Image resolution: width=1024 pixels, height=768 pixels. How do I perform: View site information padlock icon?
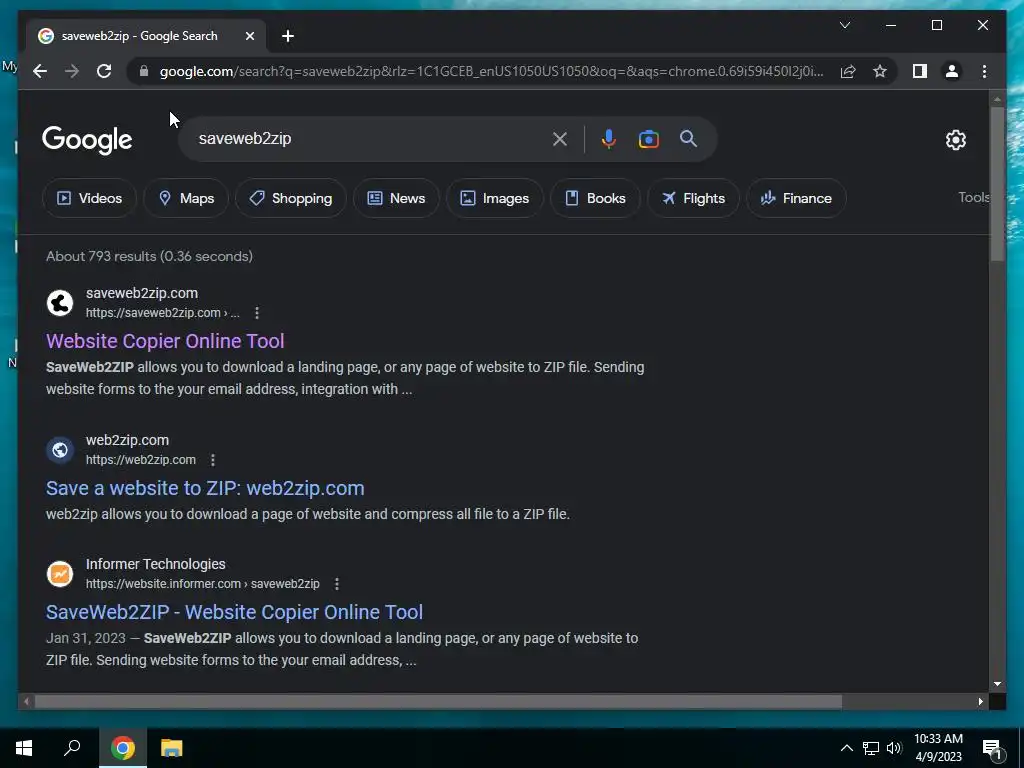pos(144,71)
